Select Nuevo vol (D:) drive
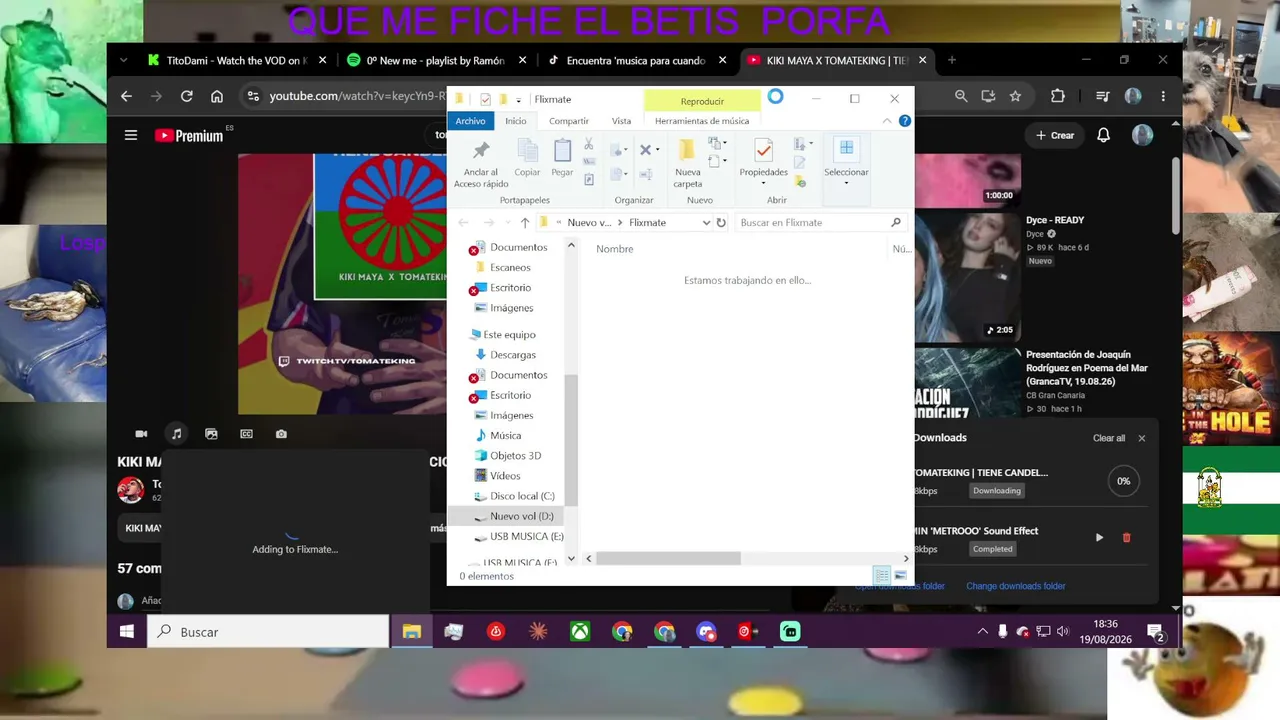This screenshot has height=720, width=1280. pos(521,516)
